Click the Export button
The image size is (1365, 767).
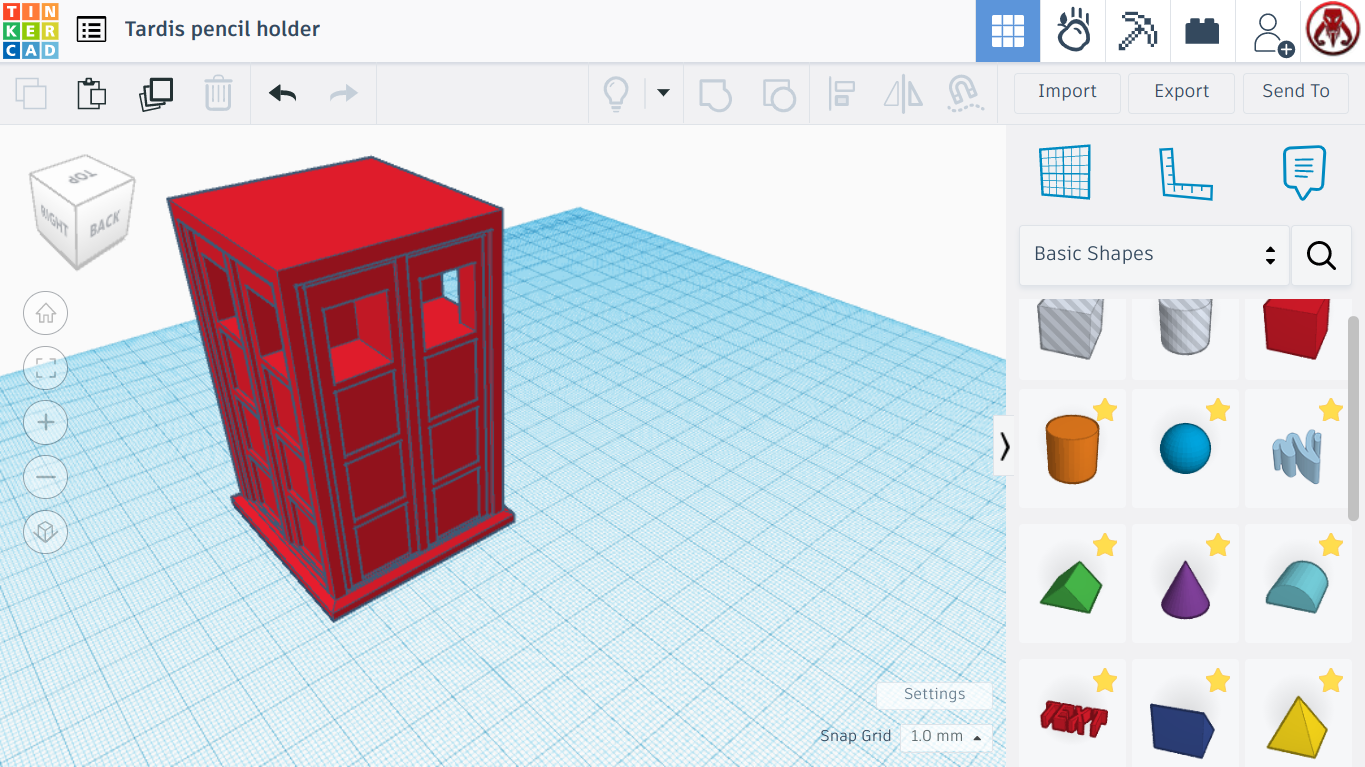(x=1181, y=92)
